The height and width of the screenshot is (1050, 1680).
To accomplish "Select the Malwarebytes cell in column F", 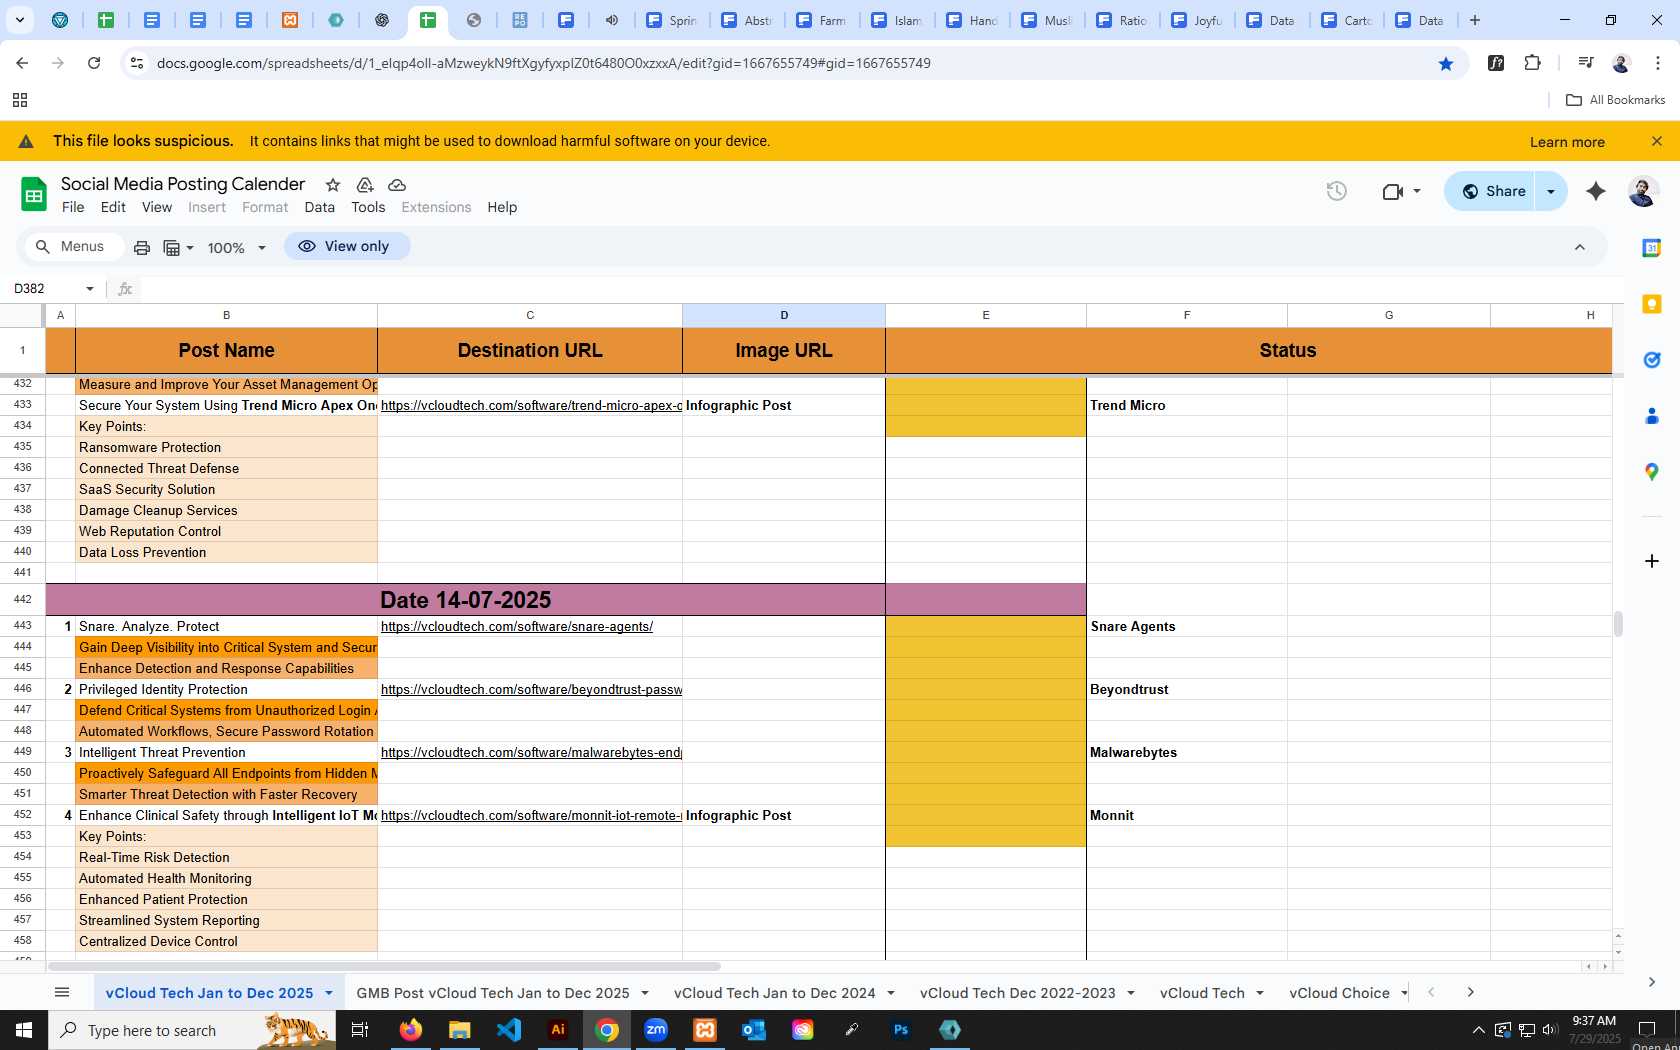I will coord(1187,753).
